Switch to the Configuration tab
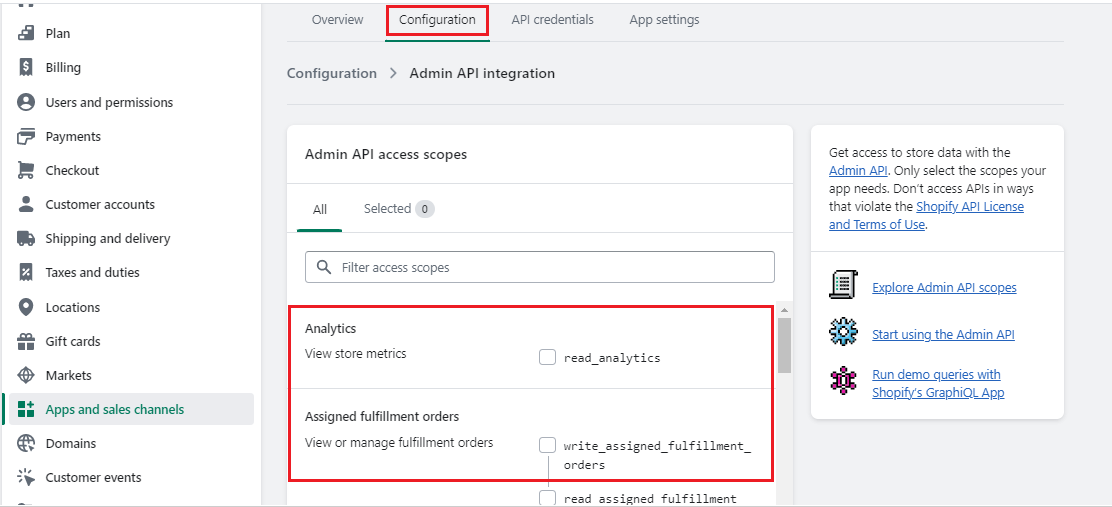 [437, 20]
